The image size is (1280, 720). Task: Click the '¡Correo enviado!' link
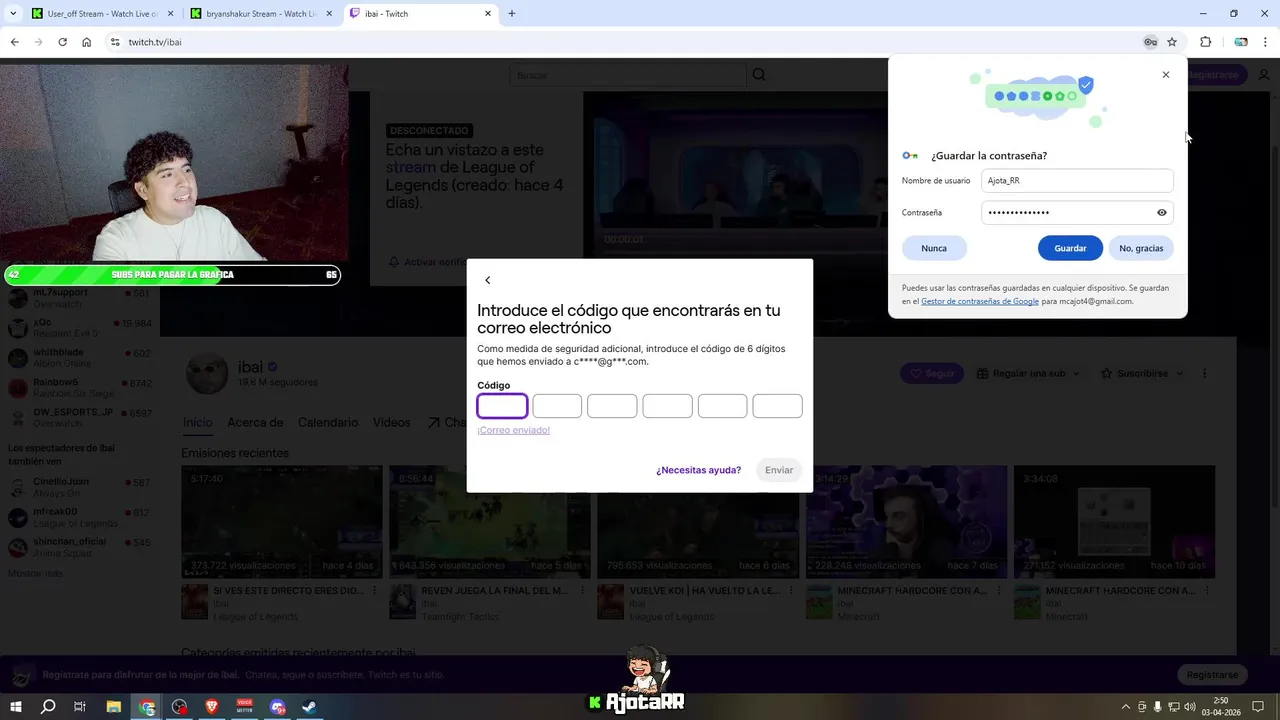pos(513,430)
